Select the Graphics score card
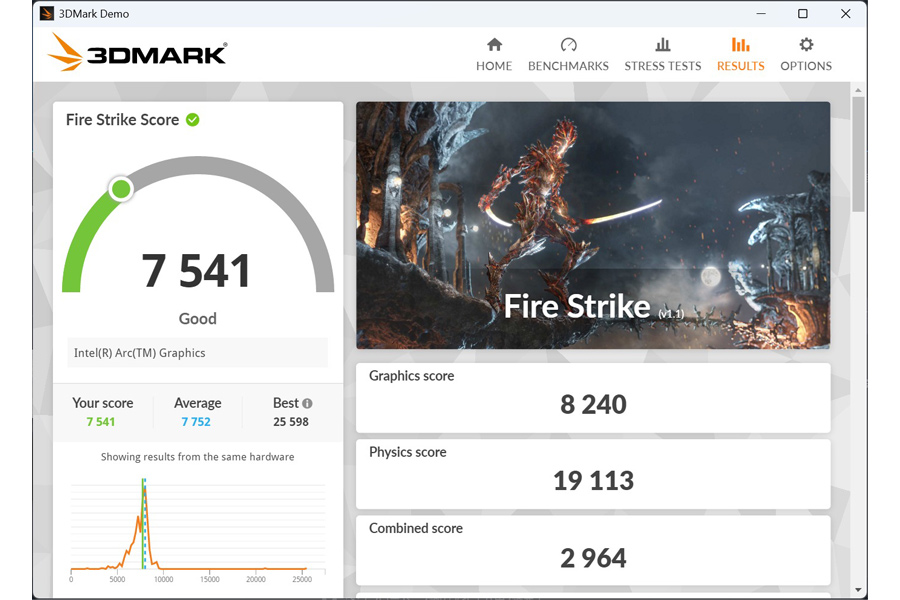Viewport: 900px width, 600px height. [593, 397]
